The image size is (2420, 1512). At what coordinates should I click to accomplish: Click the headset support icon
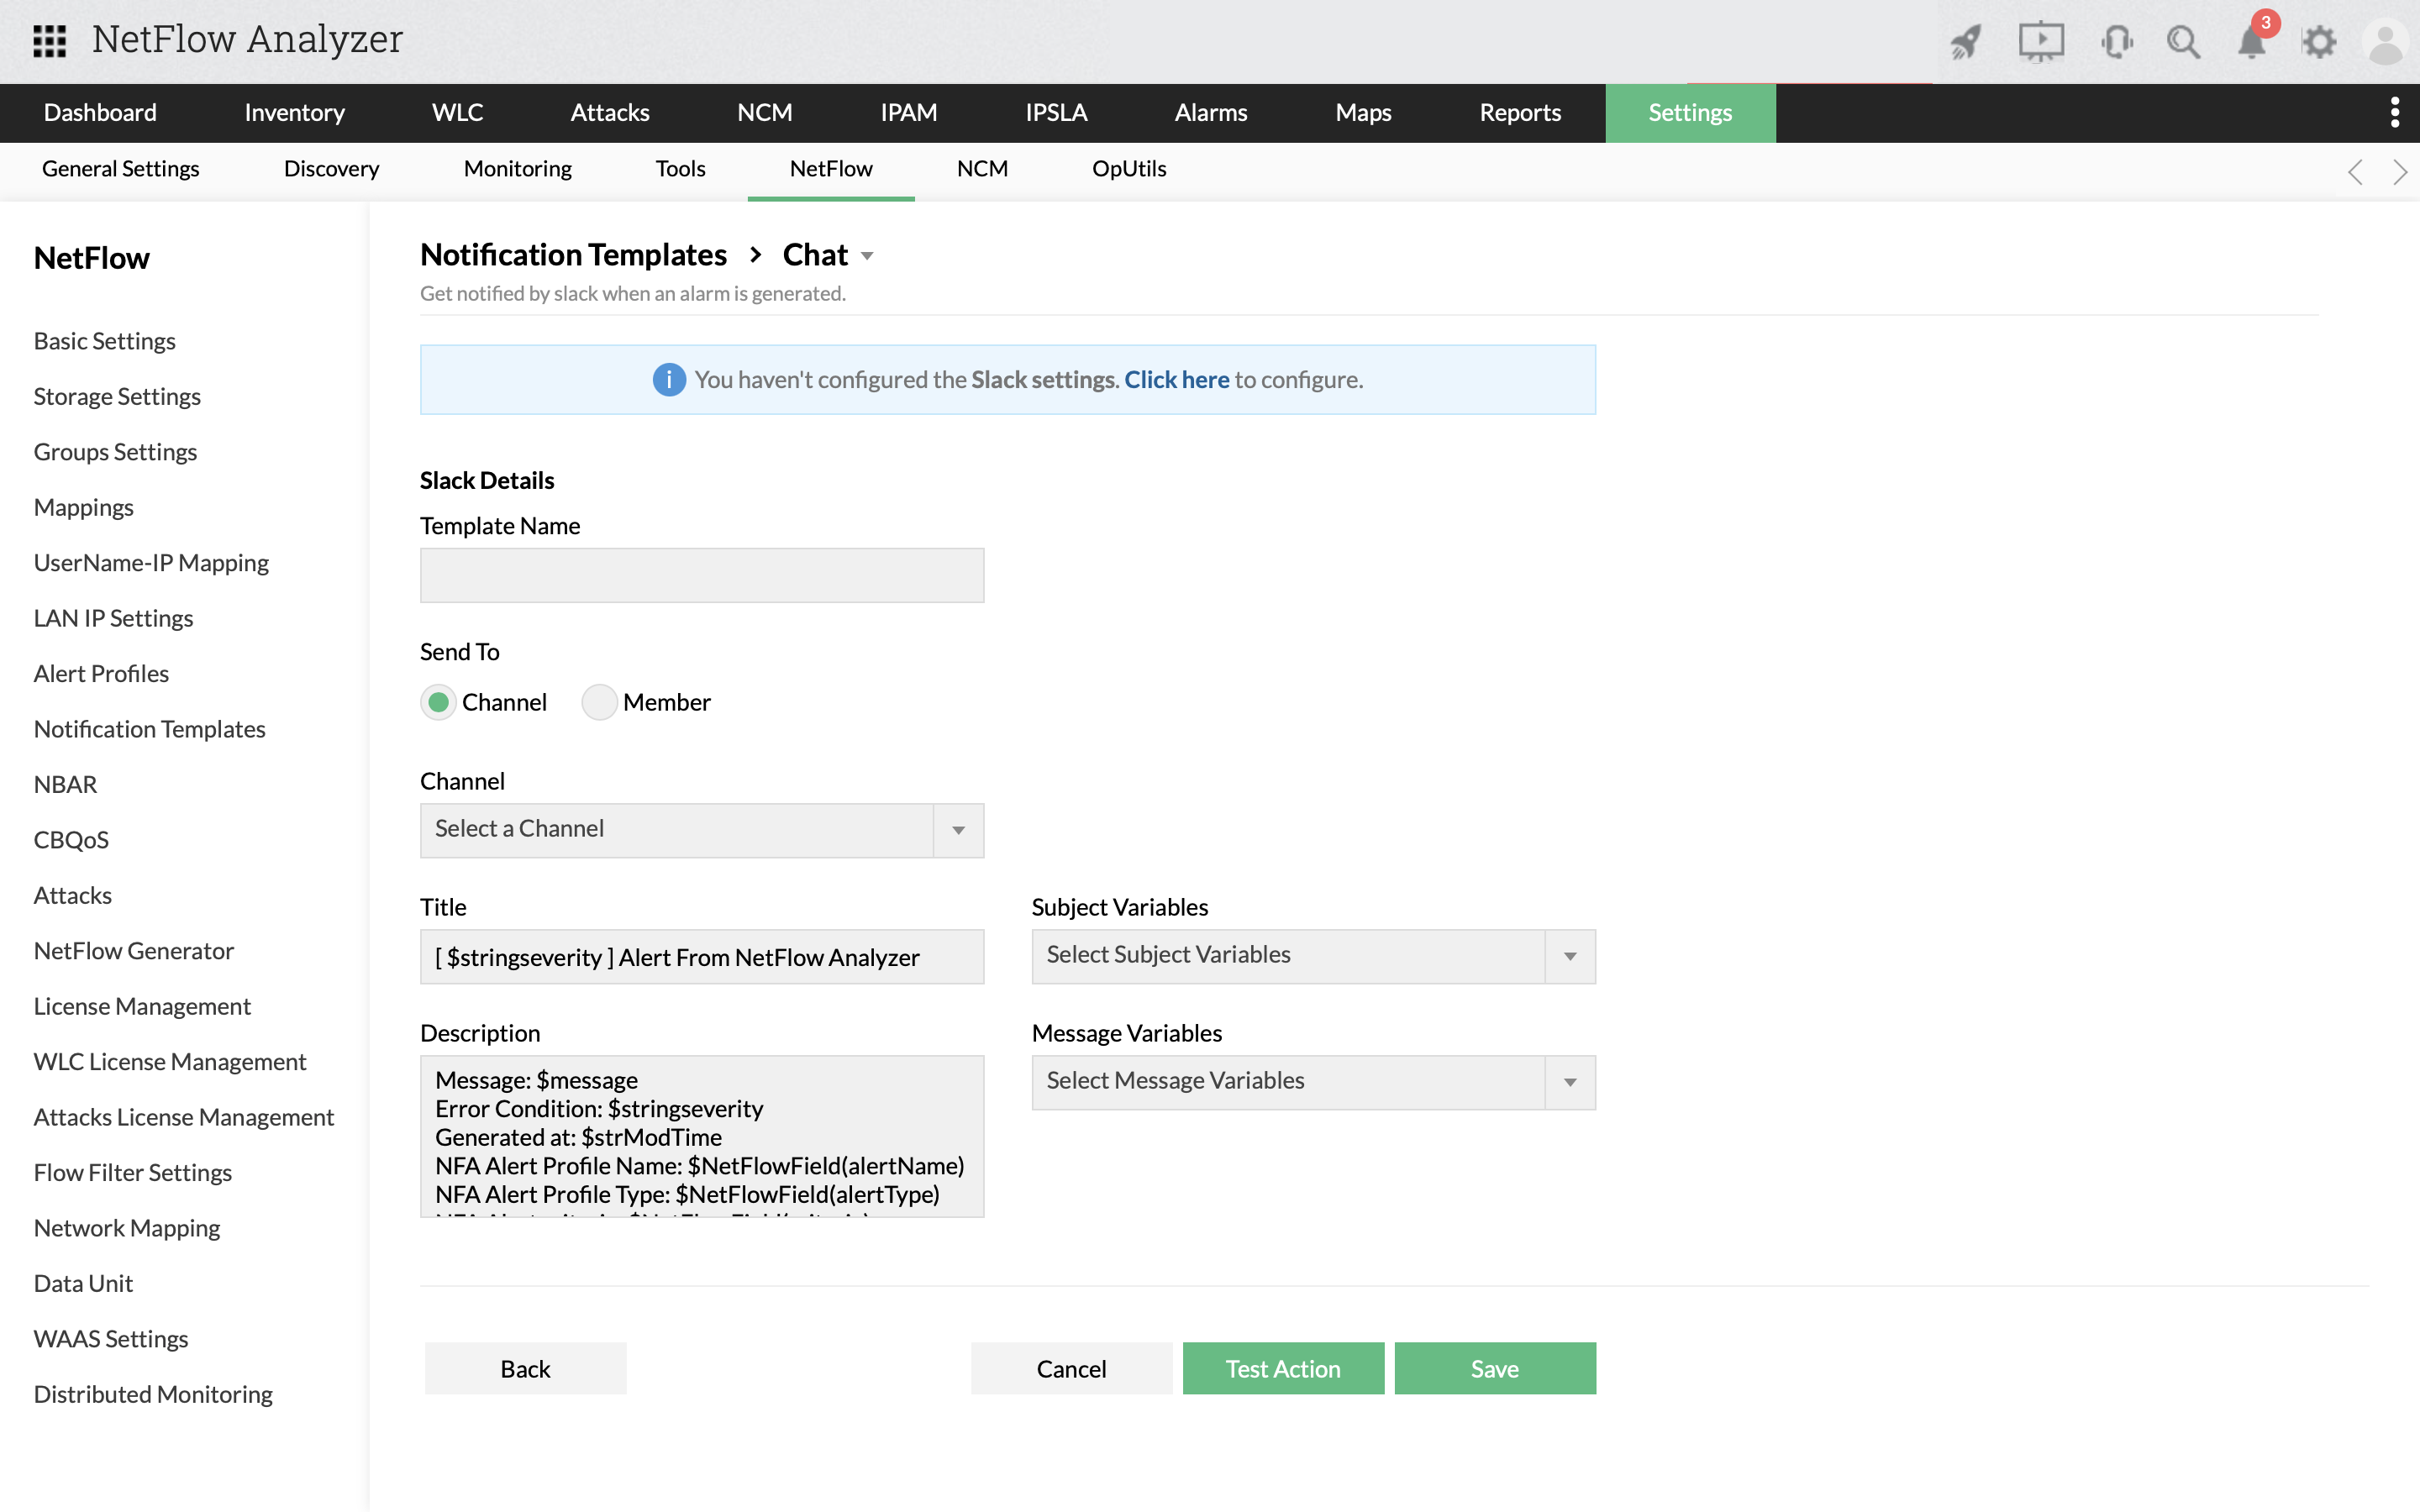tap(2116, 42)
